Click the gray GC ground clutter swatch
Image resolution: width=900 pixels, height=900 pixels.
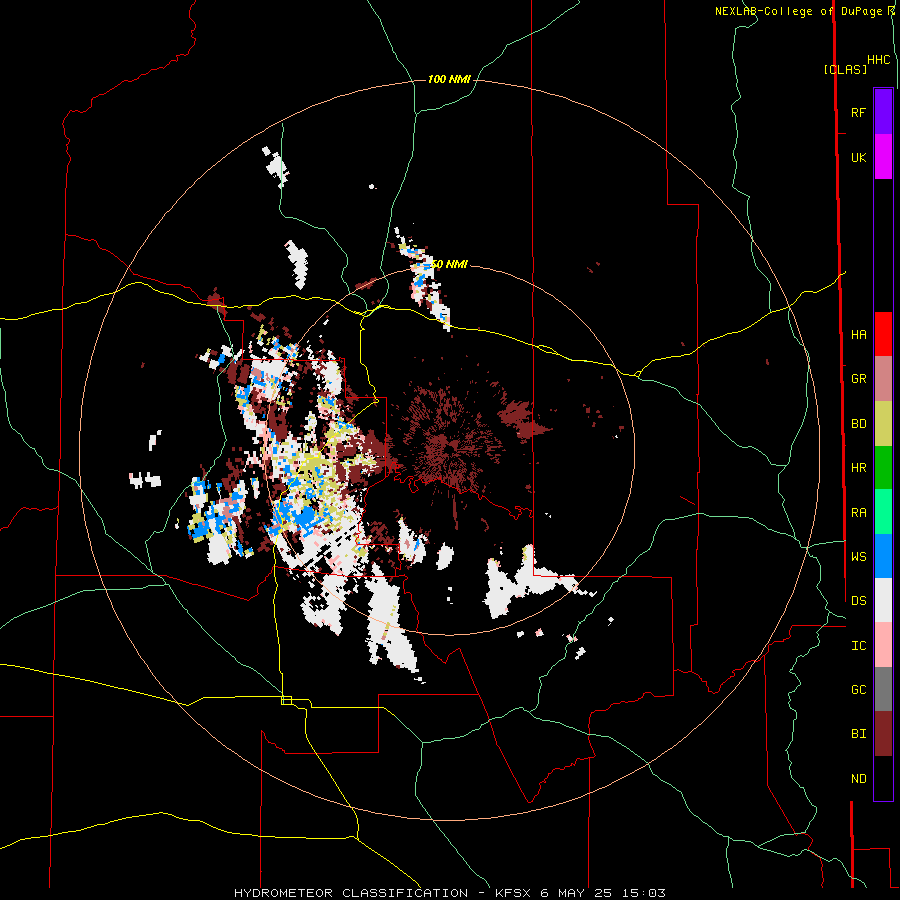coord(883,689)
